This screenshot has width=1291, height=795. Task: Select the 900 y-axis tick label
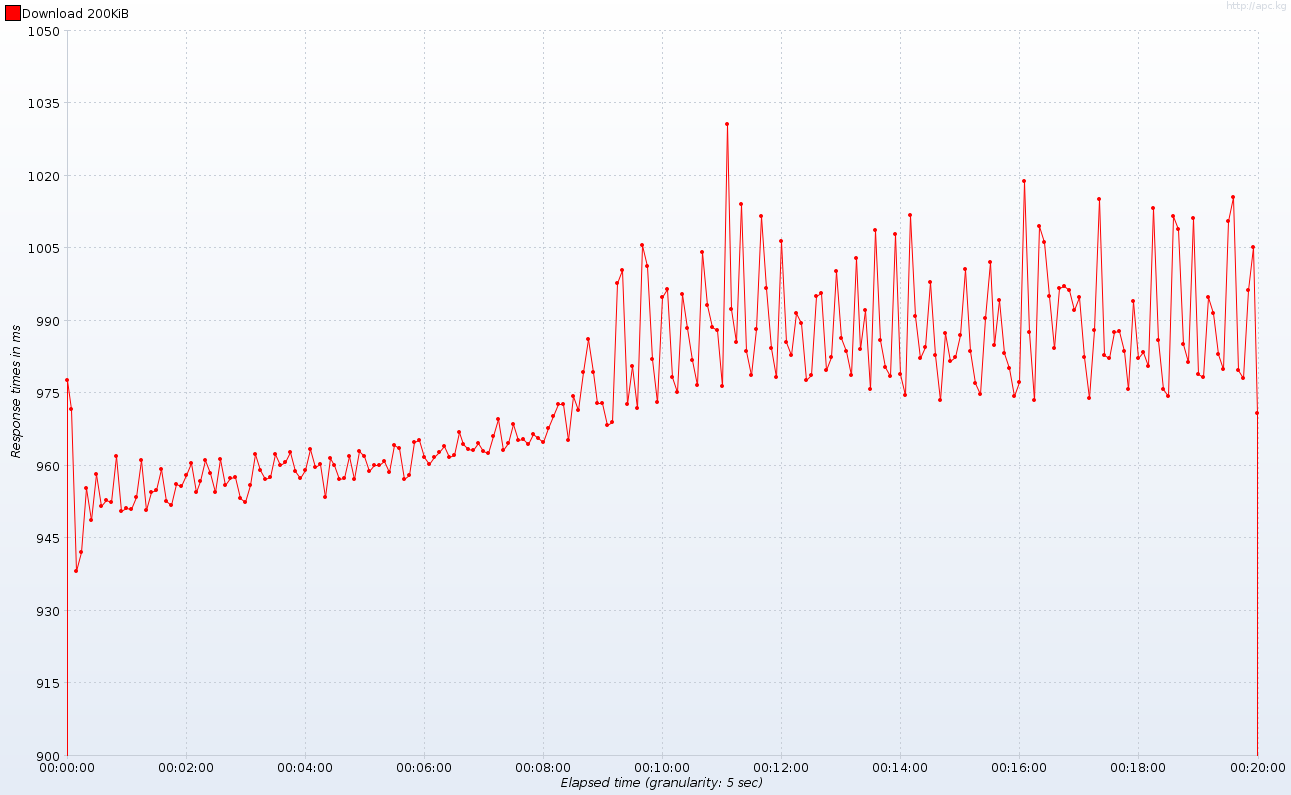(50, 756)
